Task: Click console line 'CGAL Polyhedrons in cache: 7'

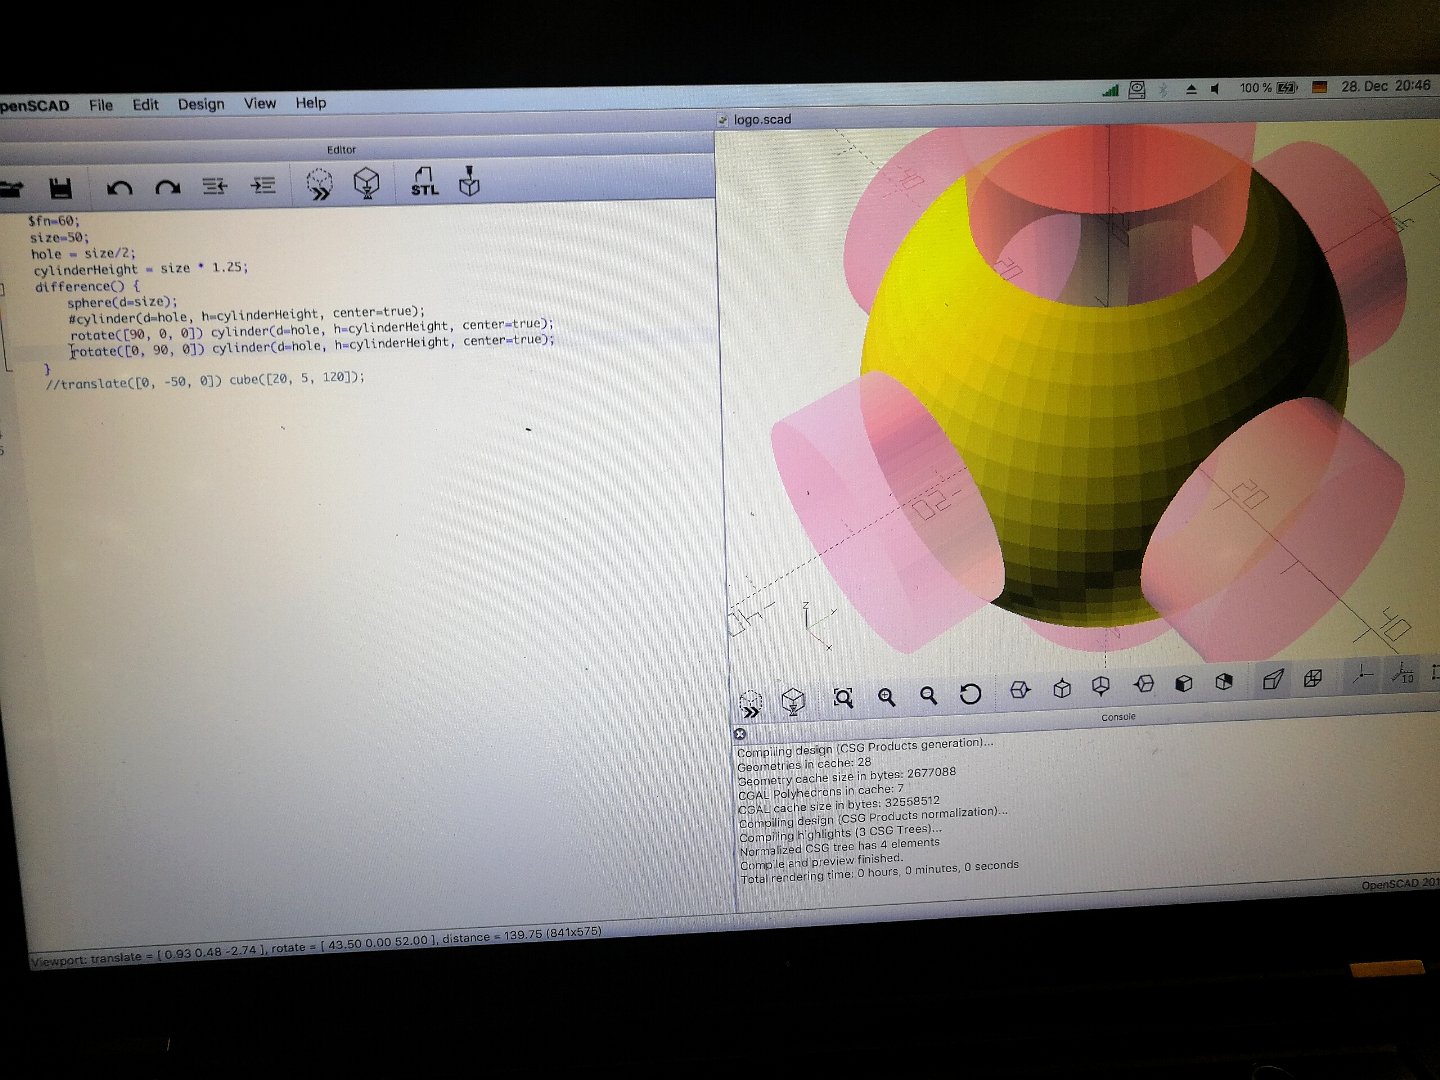Action: [821, 792]
